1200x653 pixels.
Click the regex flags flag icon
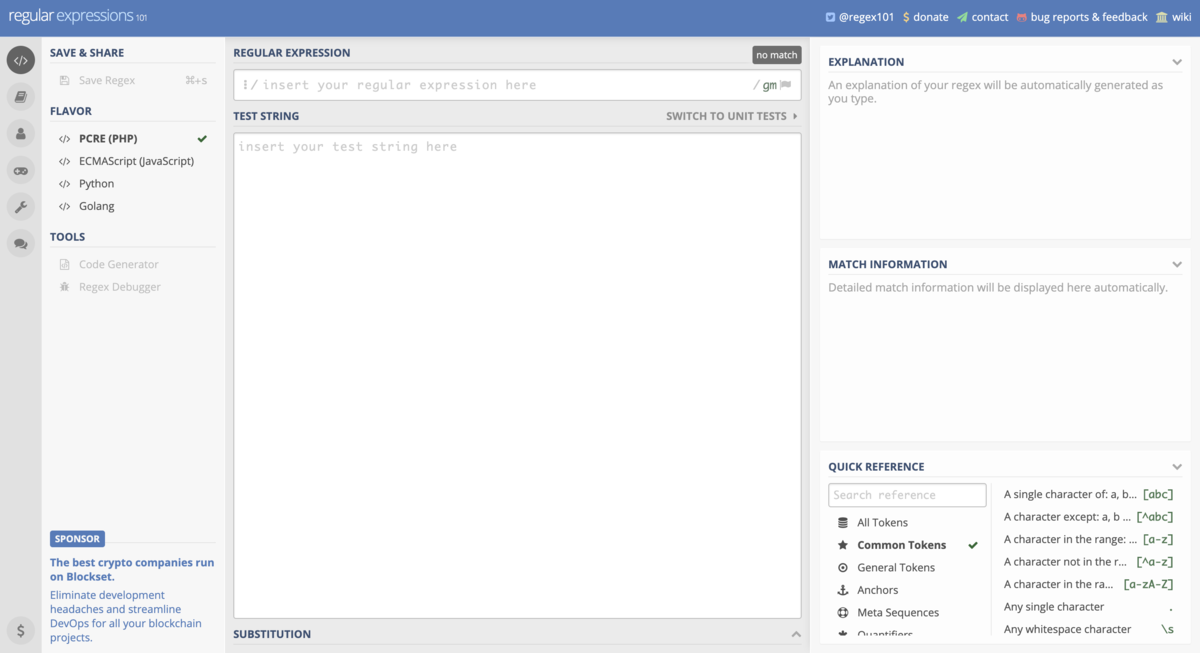point(785,85)
